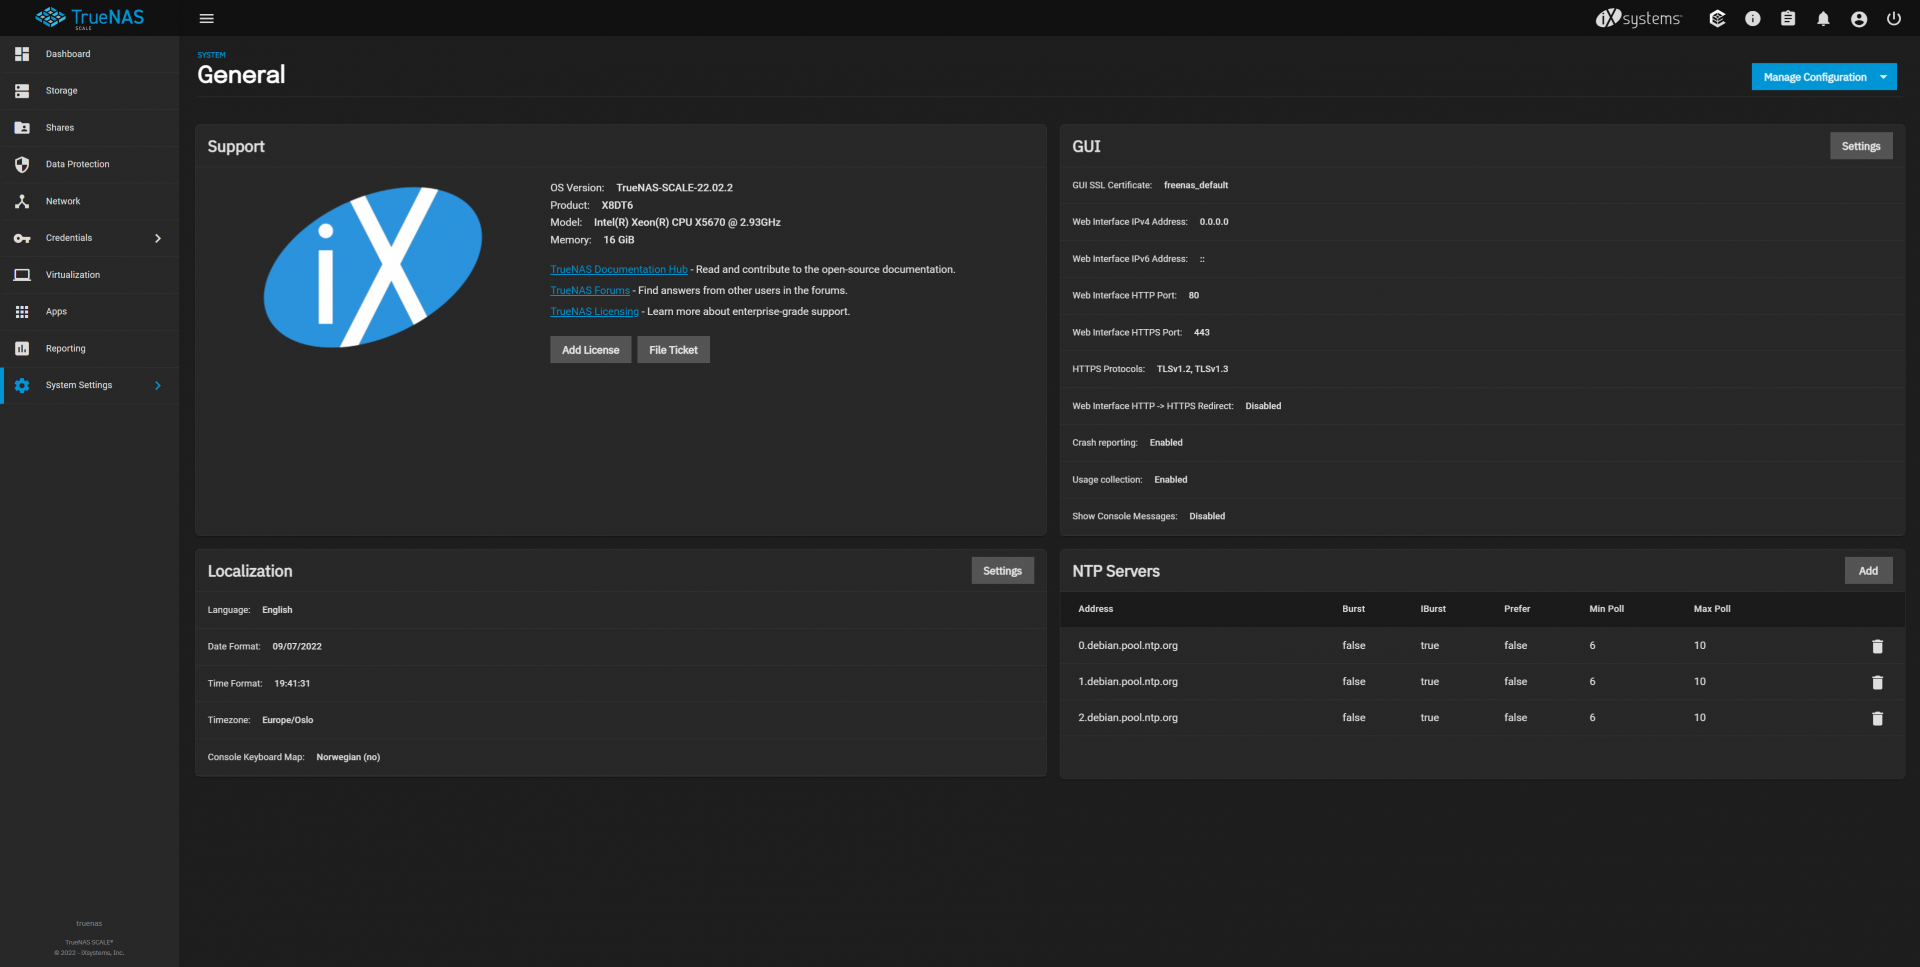Add a new NTP server
The height and width of the screenshot is (967, 1920).
pos(1868,571)
